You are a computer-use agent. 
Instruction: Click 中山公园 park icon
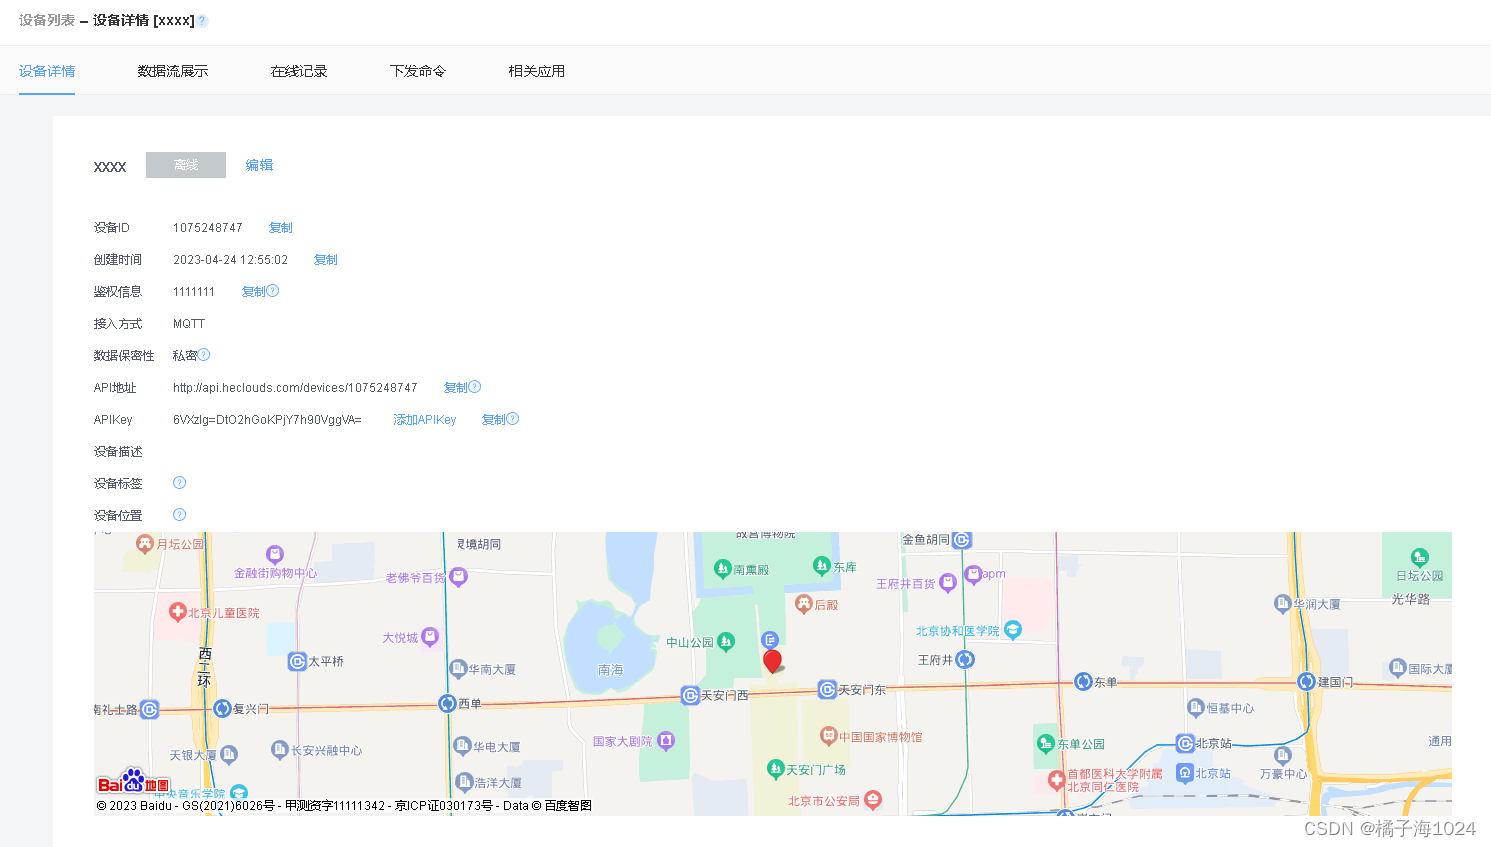click(x=726, y=641)
